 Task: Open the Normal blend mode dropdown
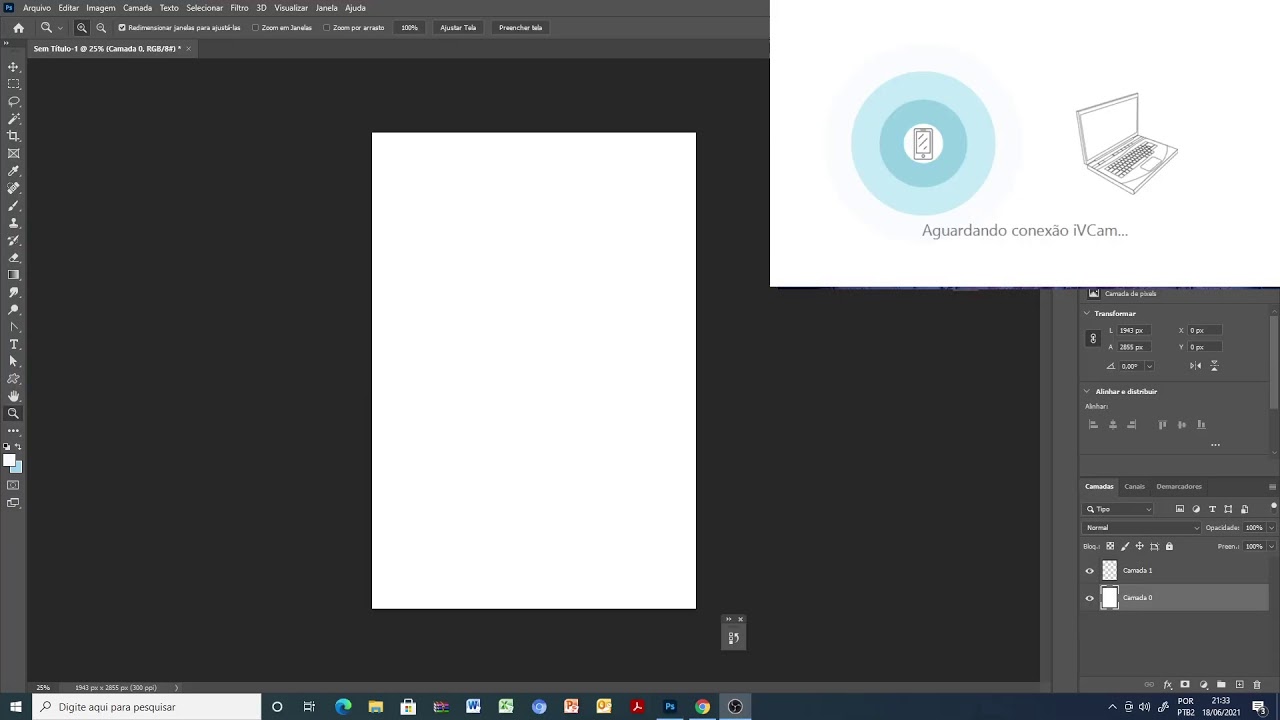1141,528
